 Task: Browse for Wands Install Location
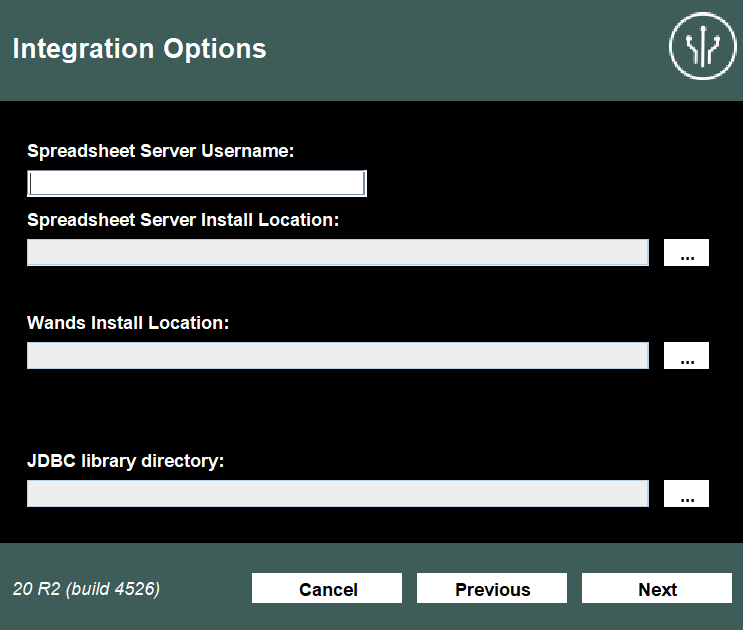(x=686, y=355)
